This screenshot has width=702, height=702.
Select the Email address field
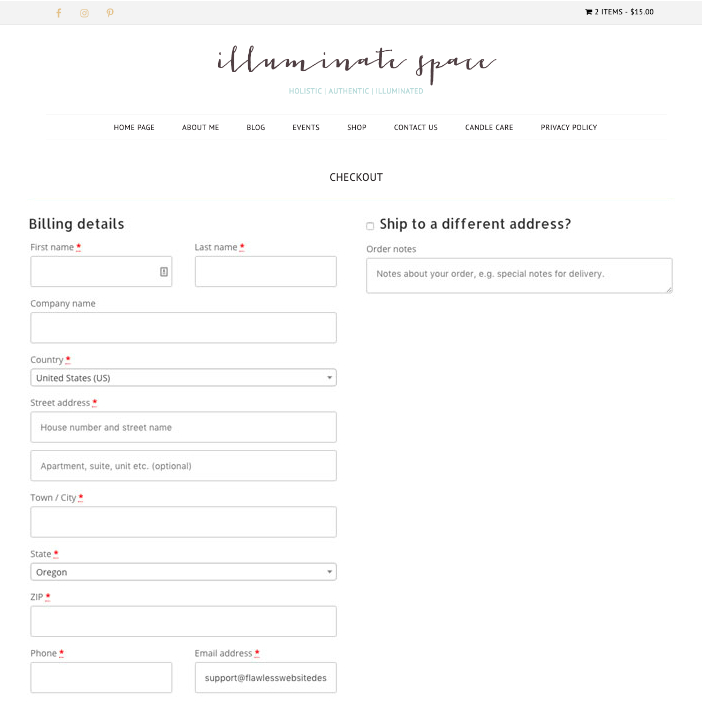265,677
